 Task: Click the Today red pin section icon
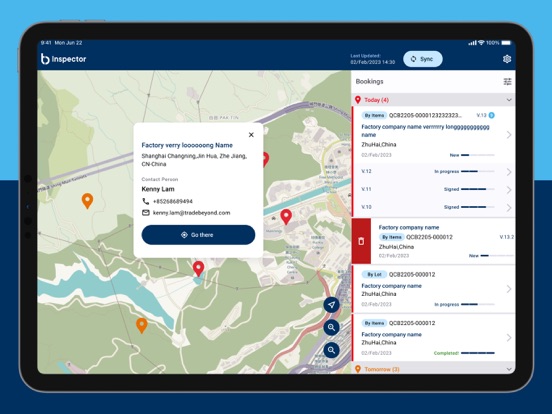point(358,100)
